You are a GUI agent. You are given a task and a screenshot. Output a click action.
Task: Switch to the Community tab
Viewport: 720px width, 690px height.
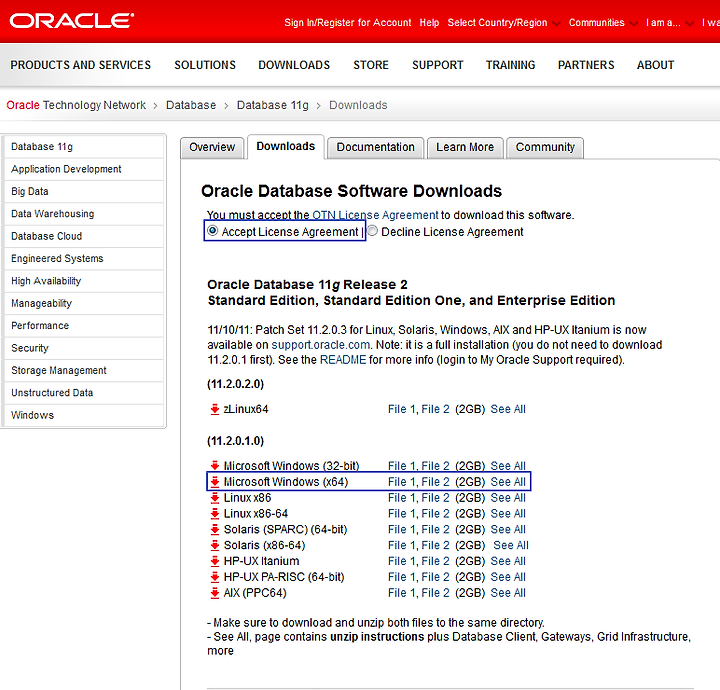(x=545, y=147)
